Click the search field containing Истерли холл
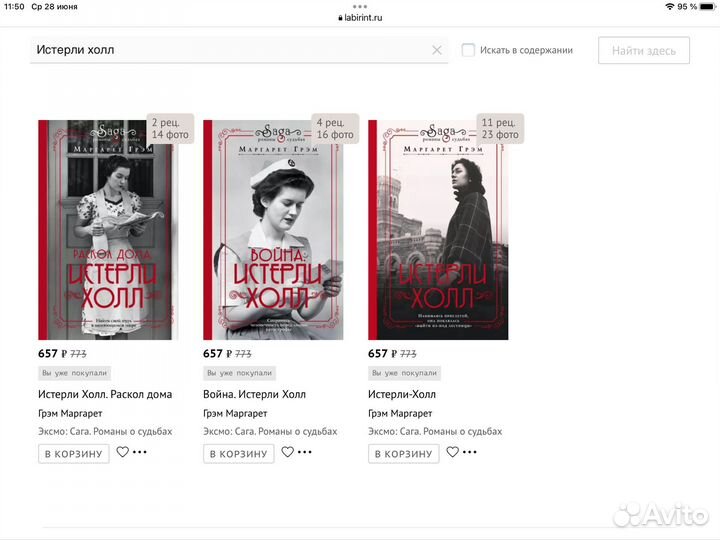720x540 pixels. [230, 50]
